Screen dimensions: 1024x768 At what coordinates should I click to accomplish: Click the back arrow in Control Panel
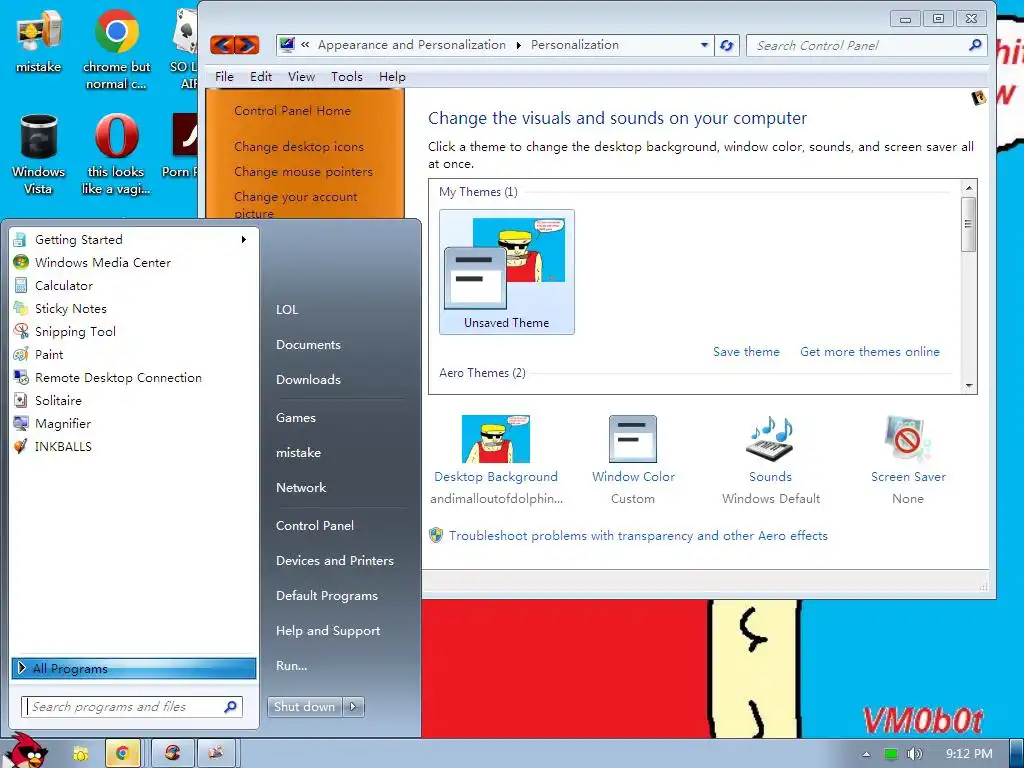coord(223,45)
